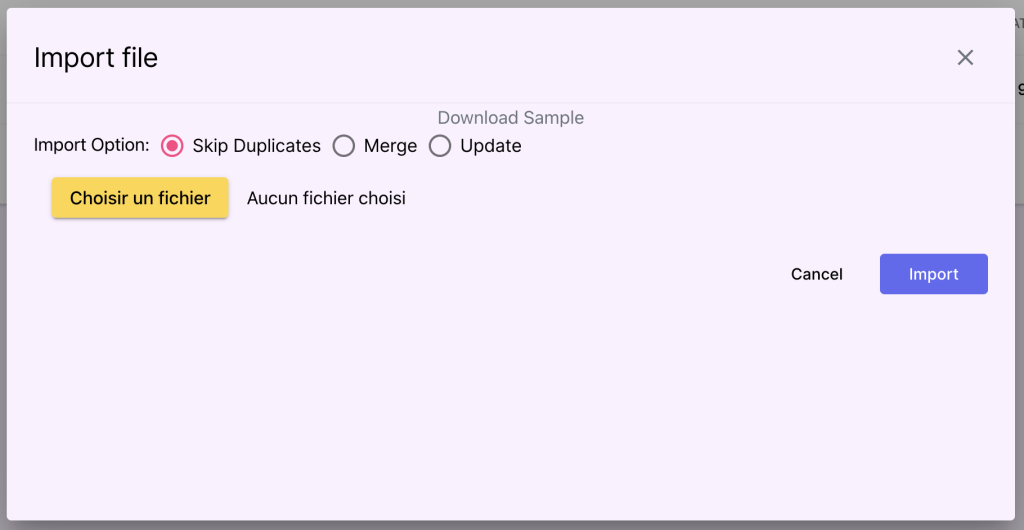Click the Download Sample link
The height and width of the screenshot is (530, 1024).
coord(510,118)
